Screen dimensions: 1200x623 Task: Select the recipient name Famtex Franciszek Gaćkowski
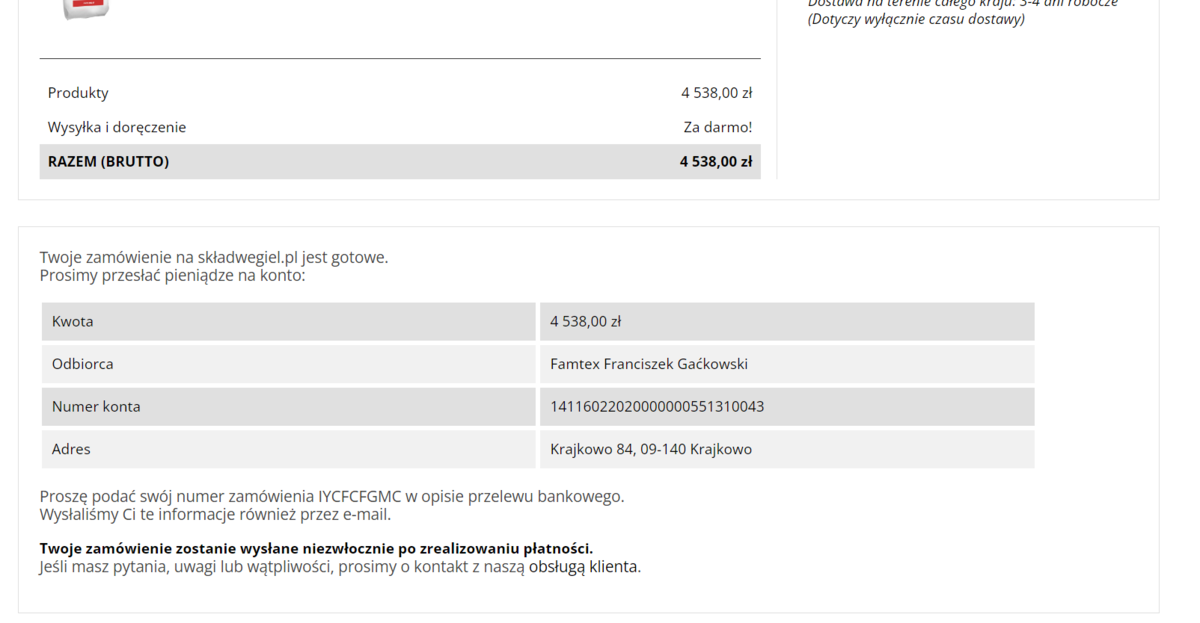click(649, 364)
